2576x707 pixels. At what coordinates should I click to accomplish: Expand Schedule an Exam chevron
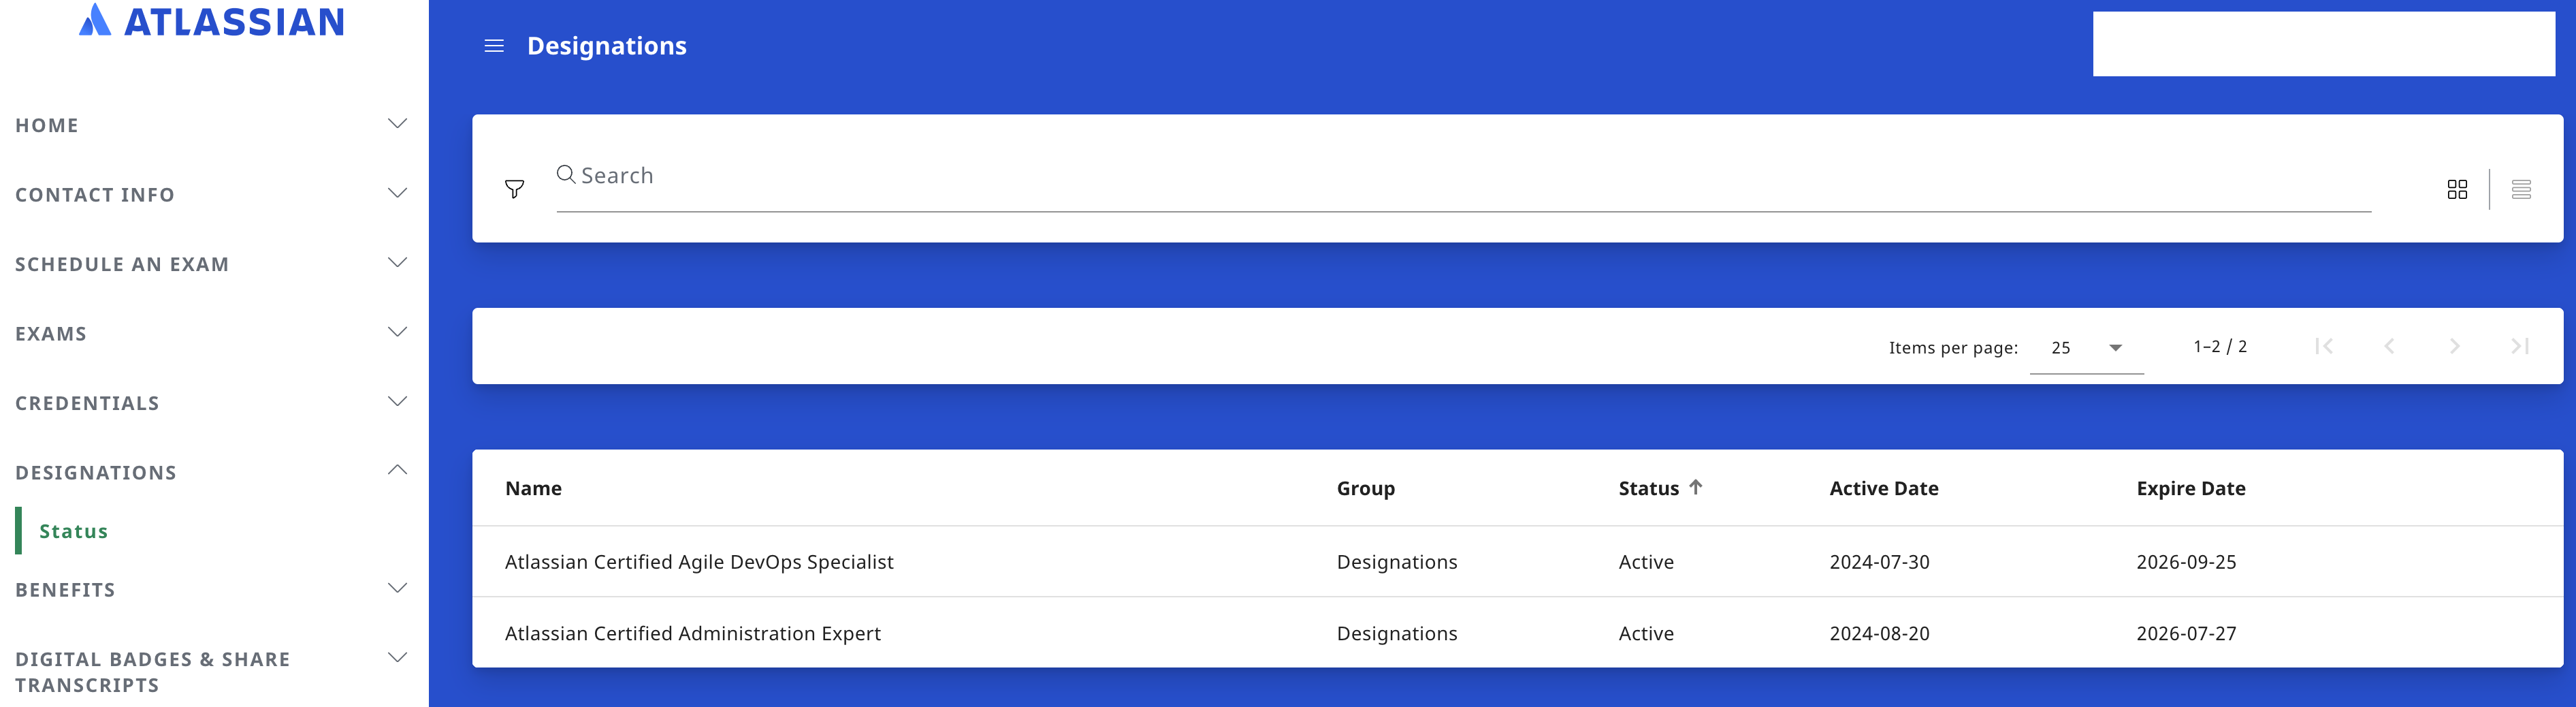point(397,263)
